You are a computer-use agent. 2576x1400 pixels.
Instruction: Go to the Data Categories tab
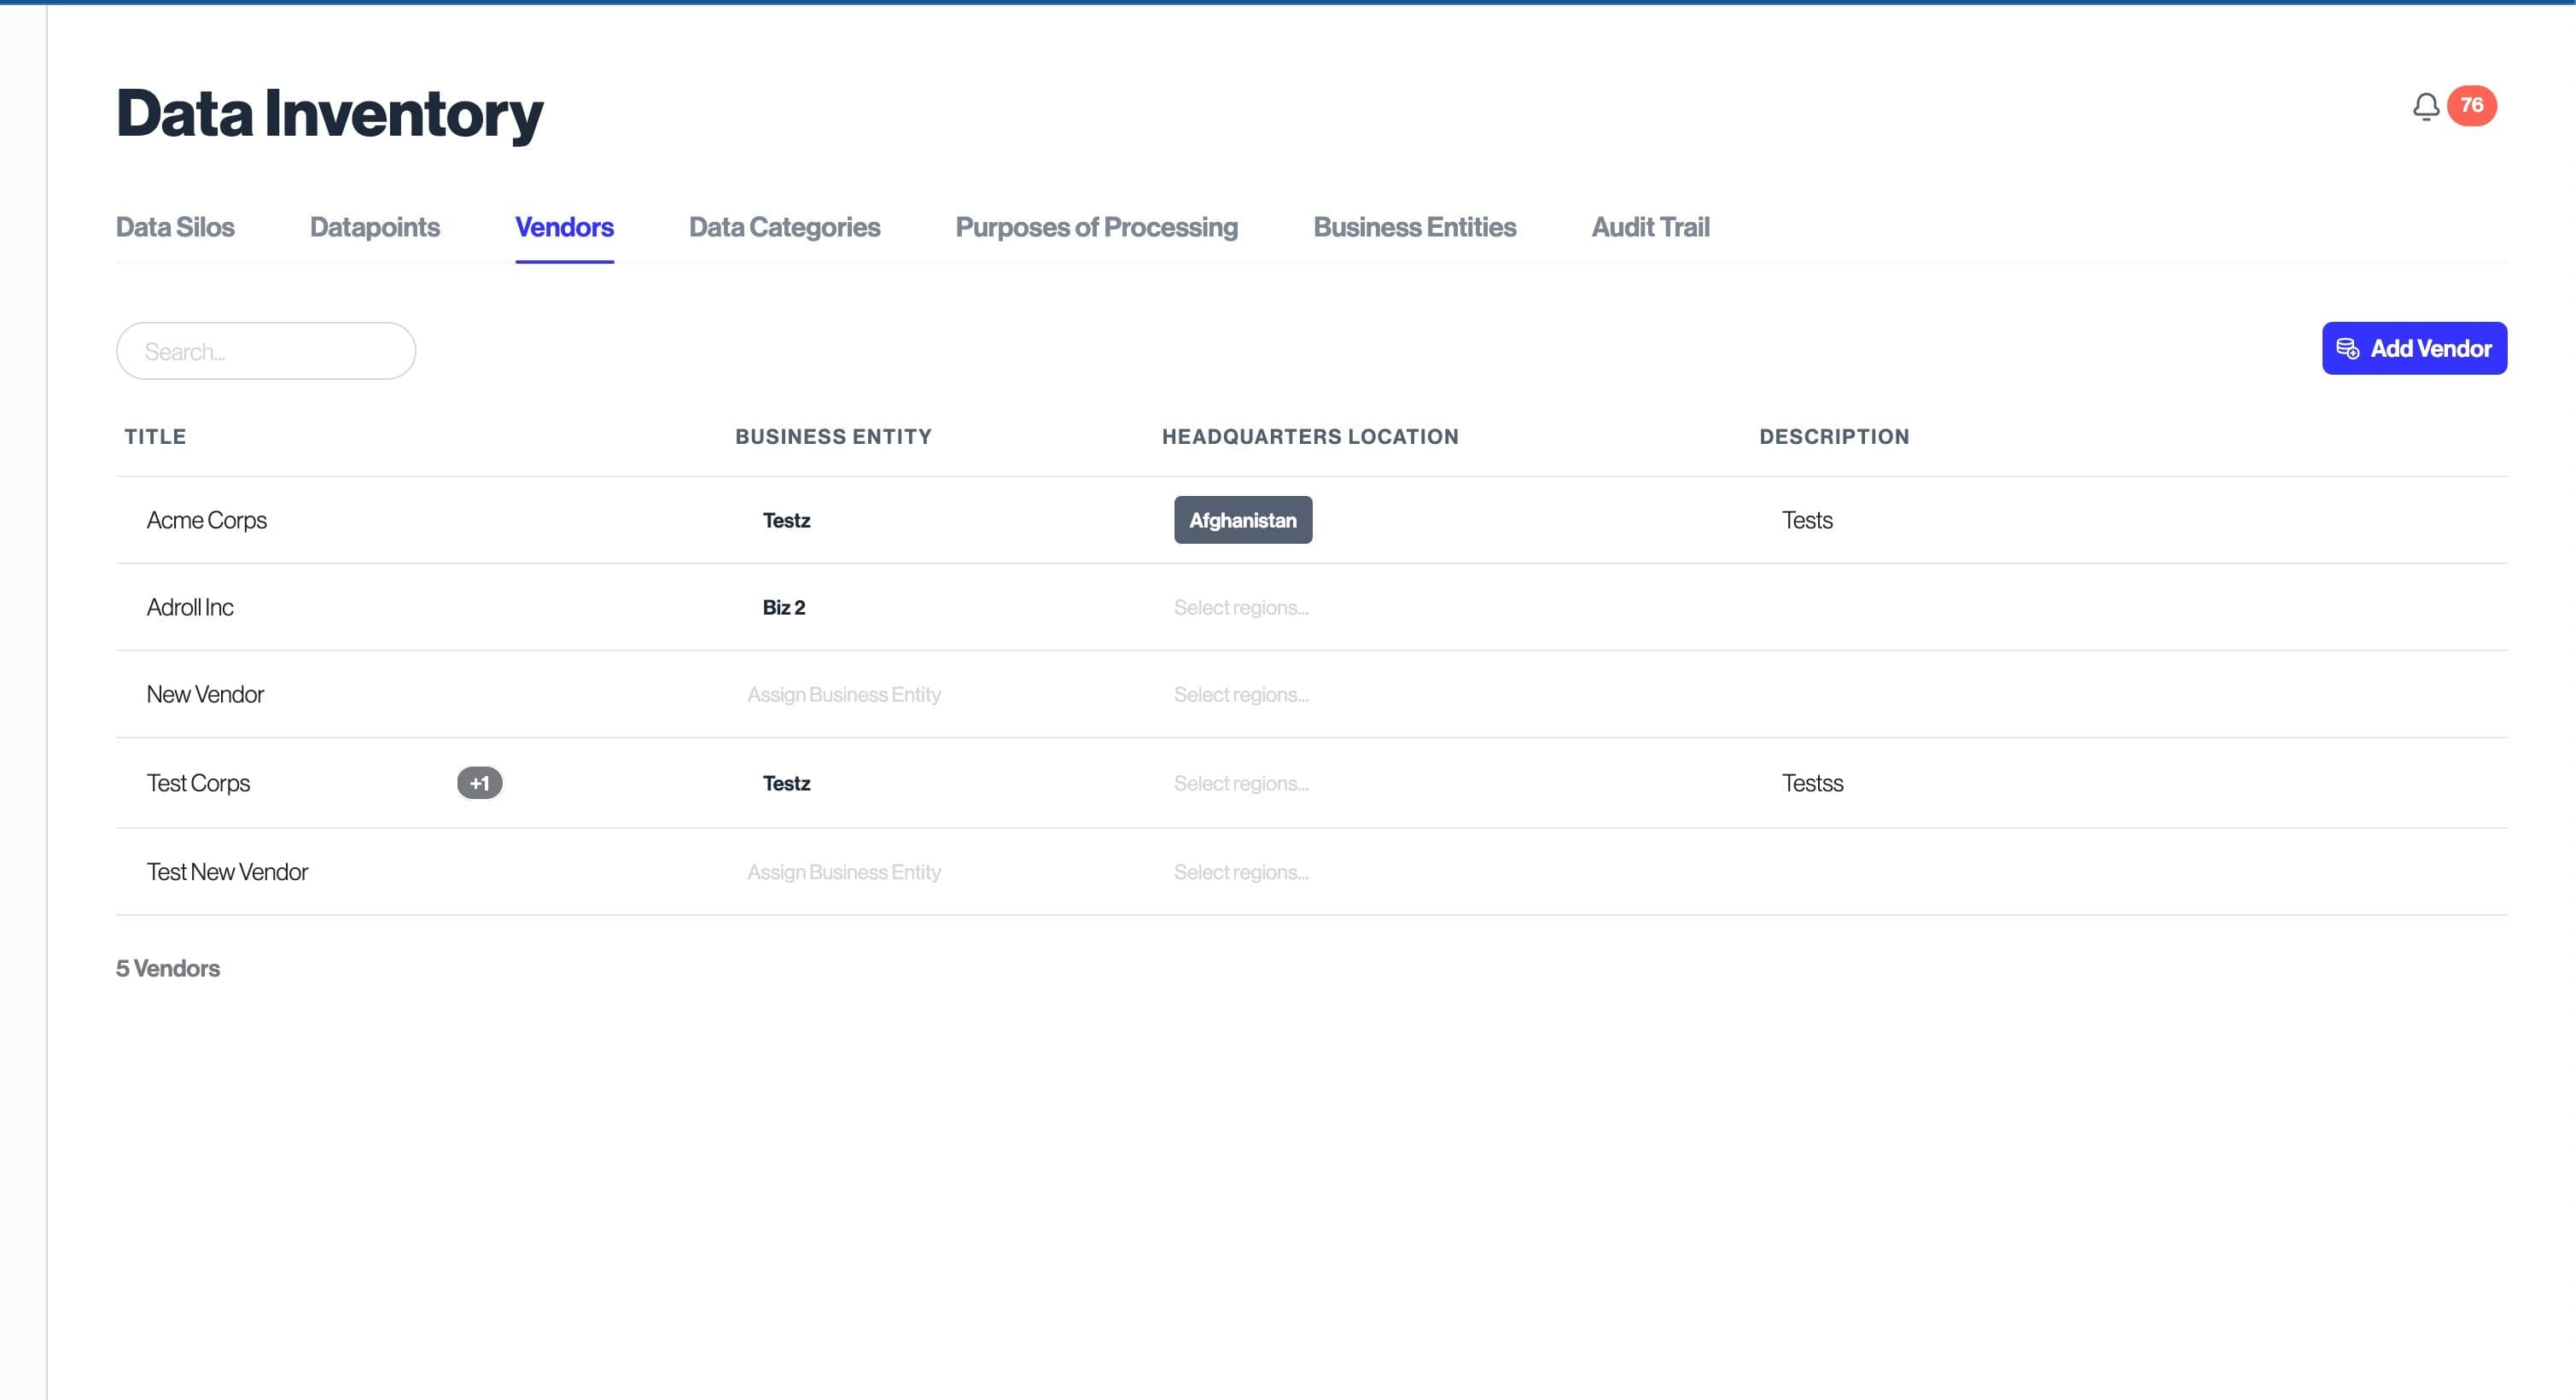tap(784, 227)
